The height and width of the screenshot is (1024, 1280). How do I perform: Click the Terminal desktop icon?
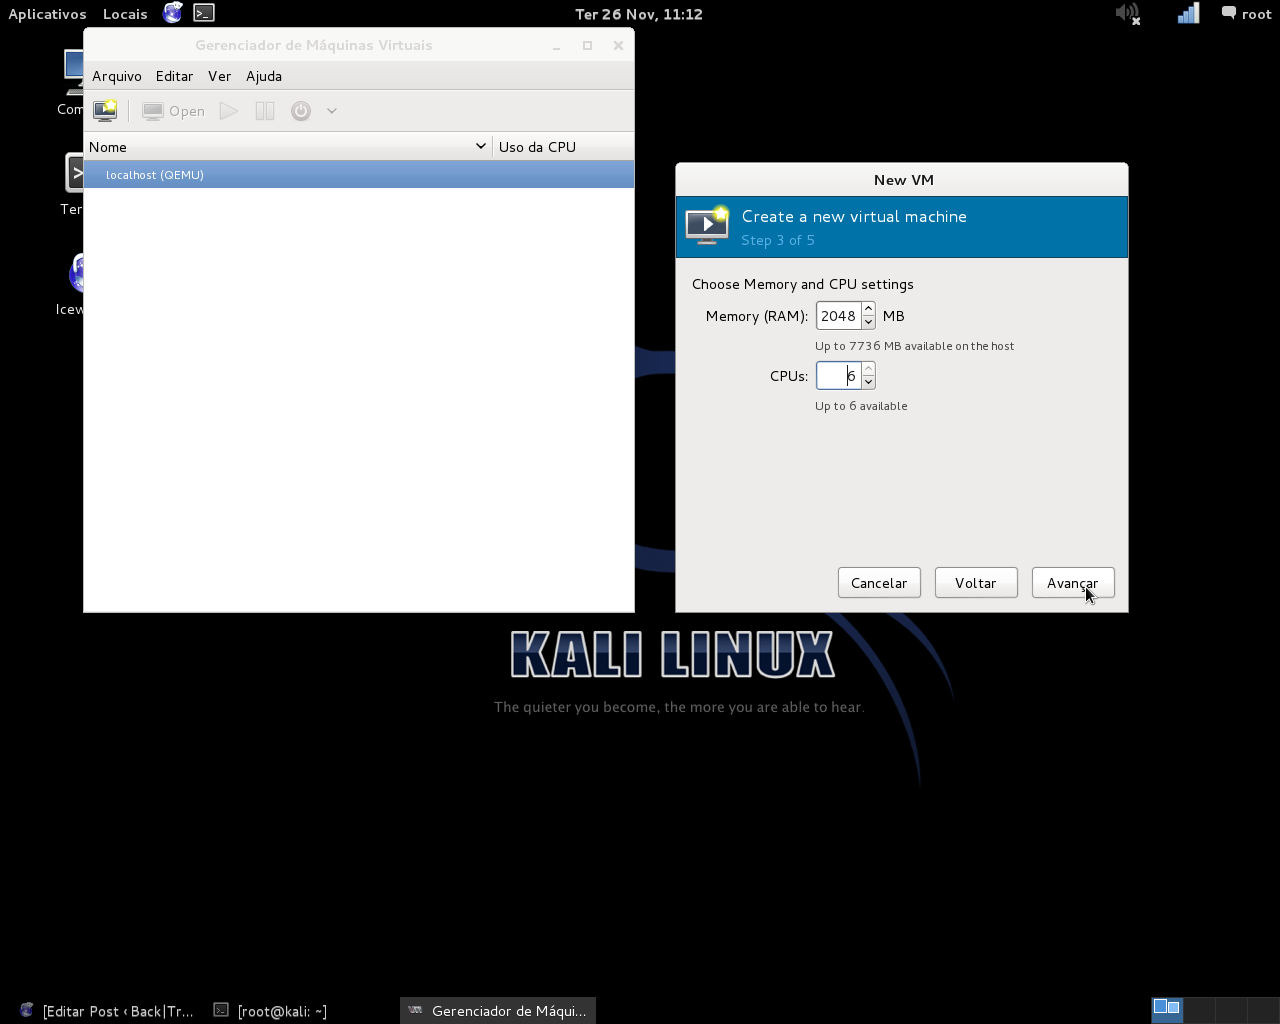(x=72, y=184)
